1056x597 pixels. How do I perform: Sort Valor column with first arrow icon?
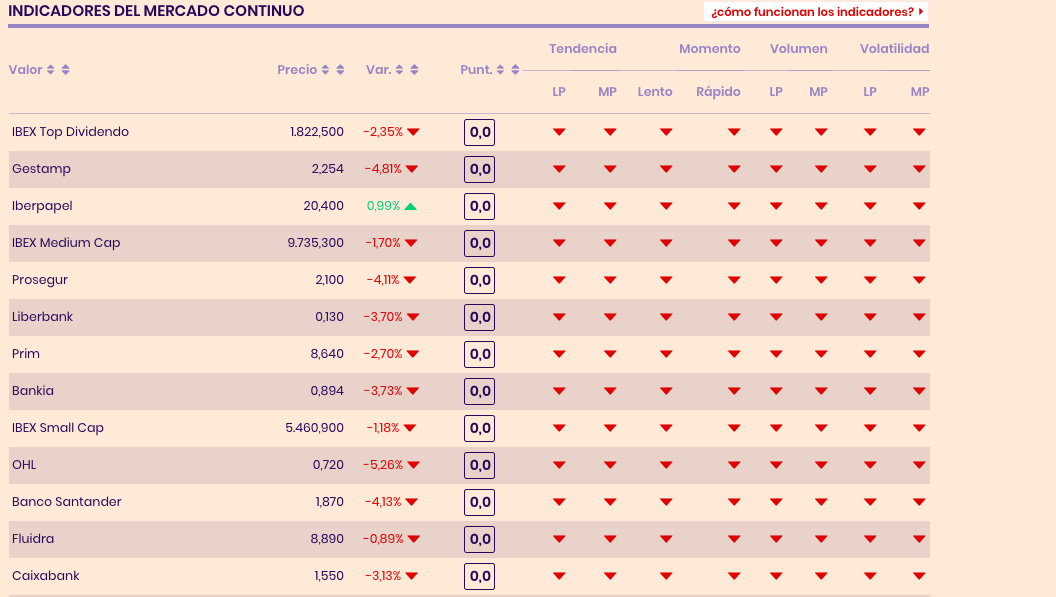(51, 69)
